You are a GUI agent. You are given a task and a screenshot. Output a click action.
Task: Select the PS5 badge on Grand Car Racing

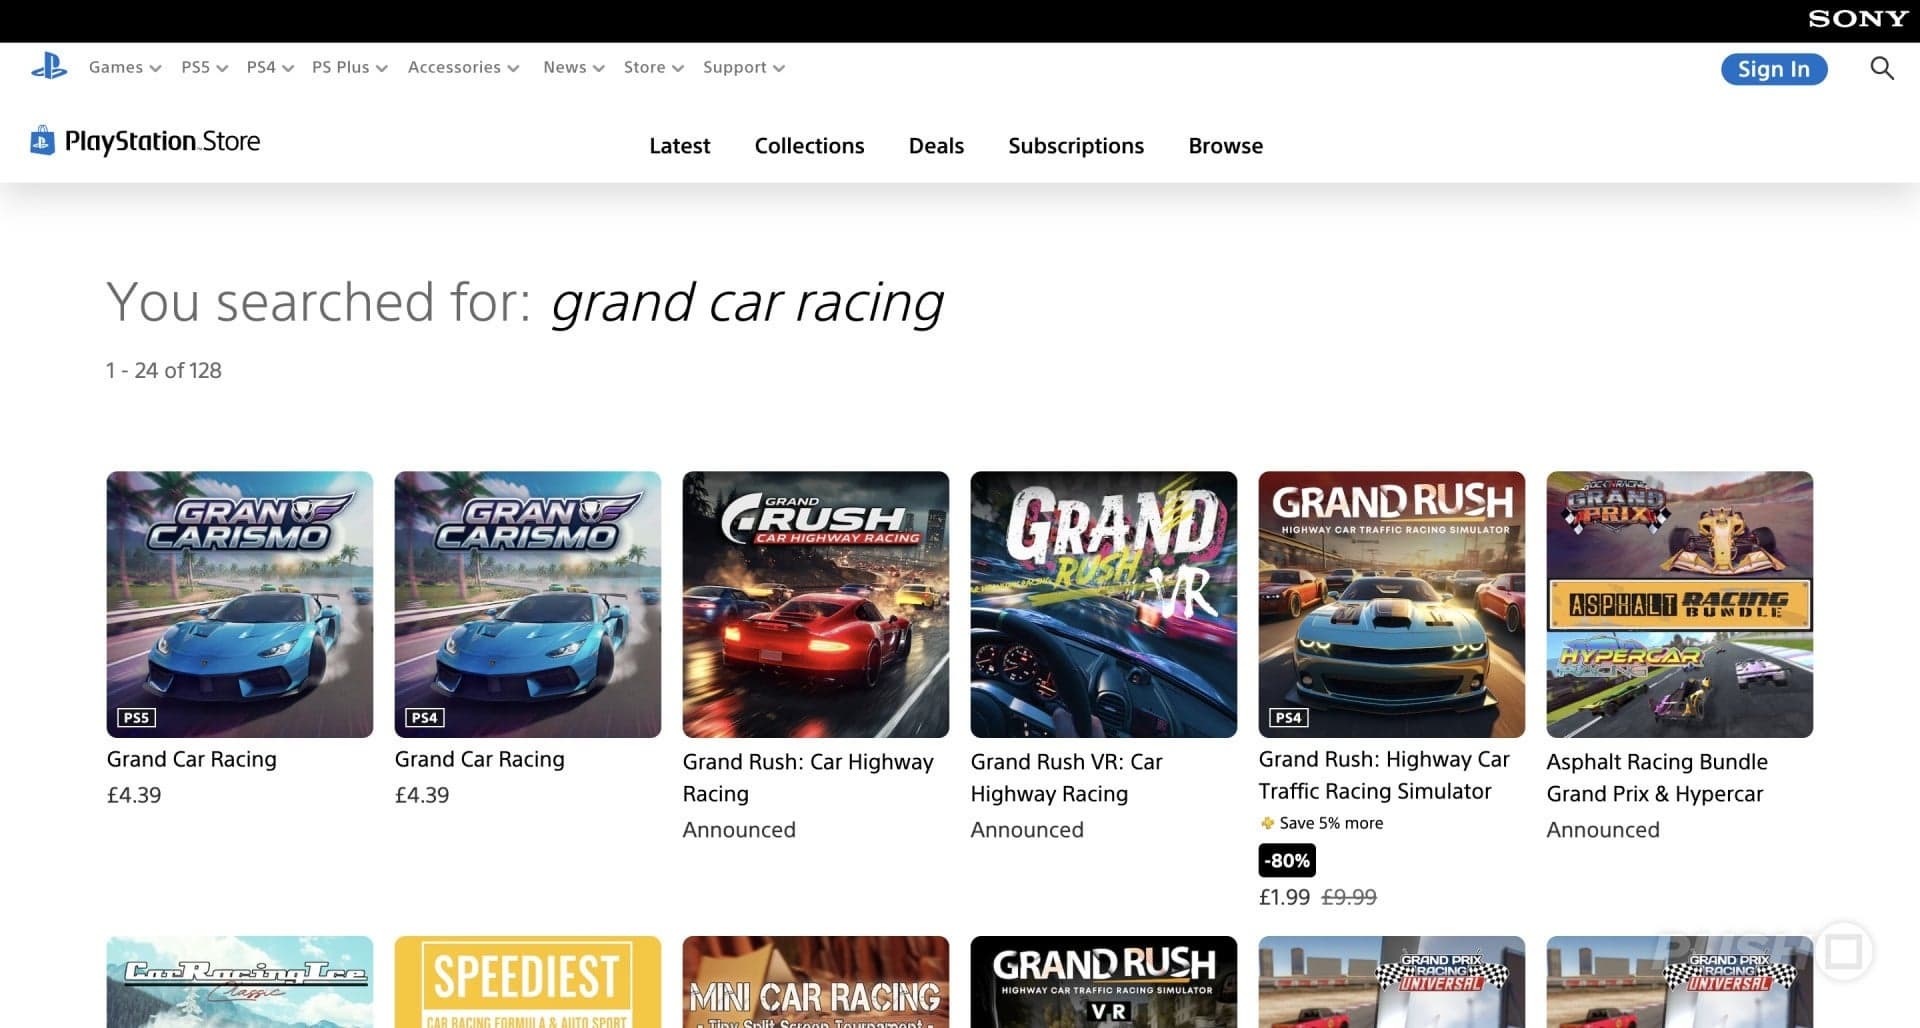[x=137, y=717]
